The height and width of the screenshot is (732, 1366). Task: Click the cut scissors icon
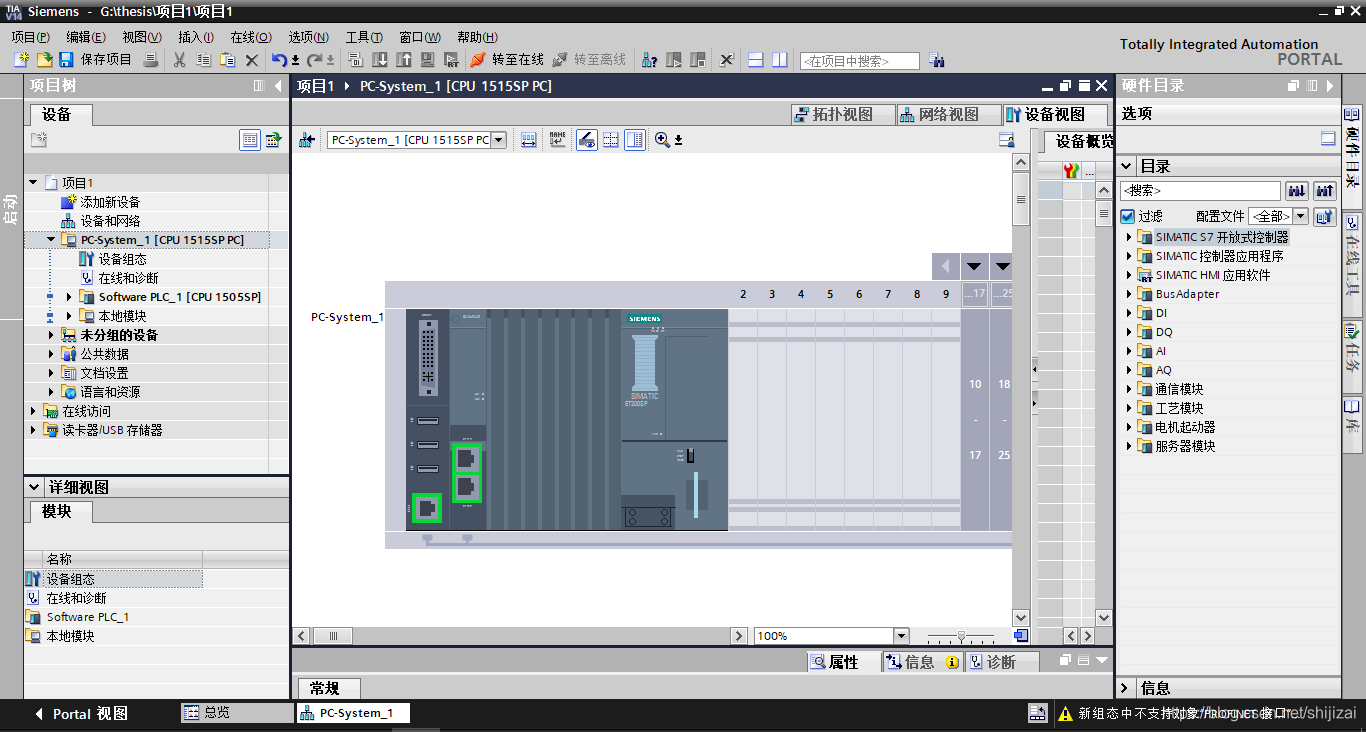[x=179, y=60]
